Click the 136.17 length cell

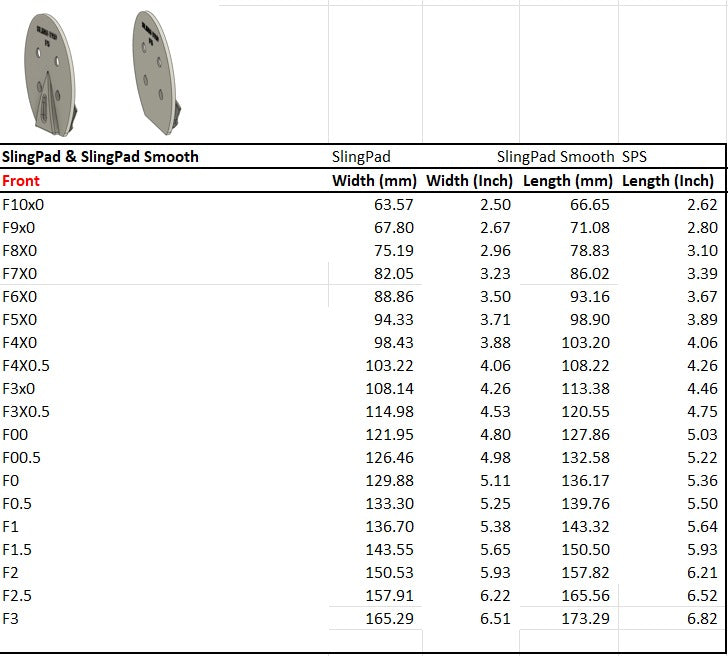tap(585, 481)
